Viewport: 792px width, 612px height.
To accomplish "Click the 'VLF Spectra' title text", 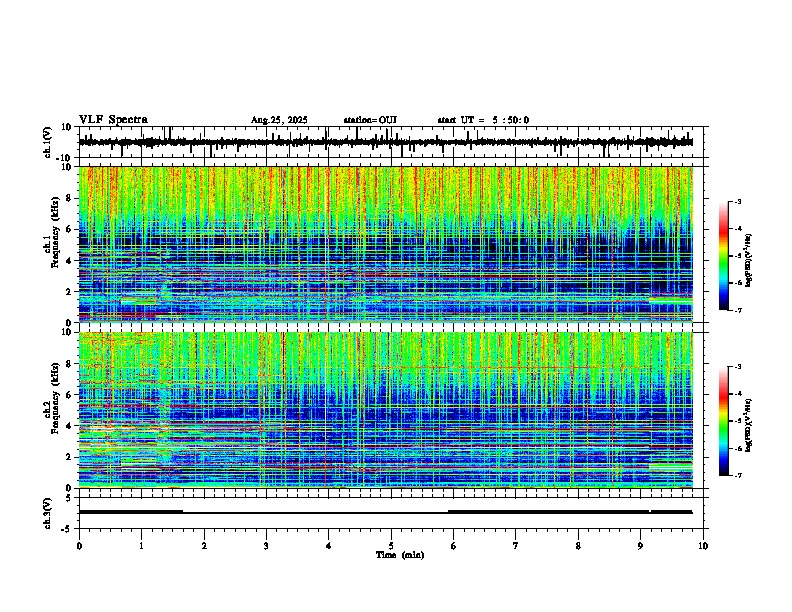I will (113, 119).
